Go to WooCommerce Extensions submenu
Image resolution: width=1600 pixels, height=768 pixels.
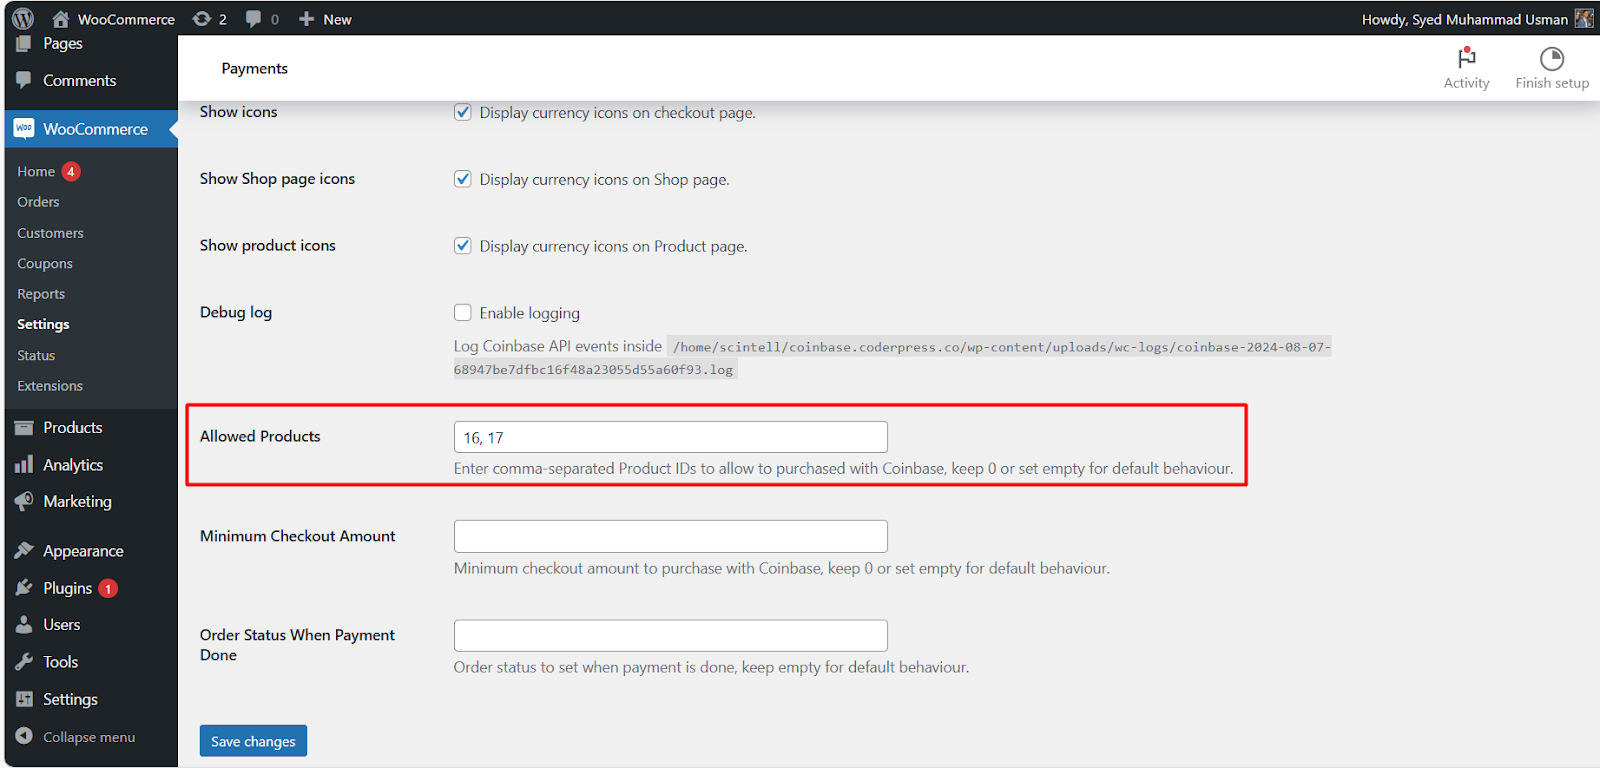pyautogui.click(x=50, y=386)
